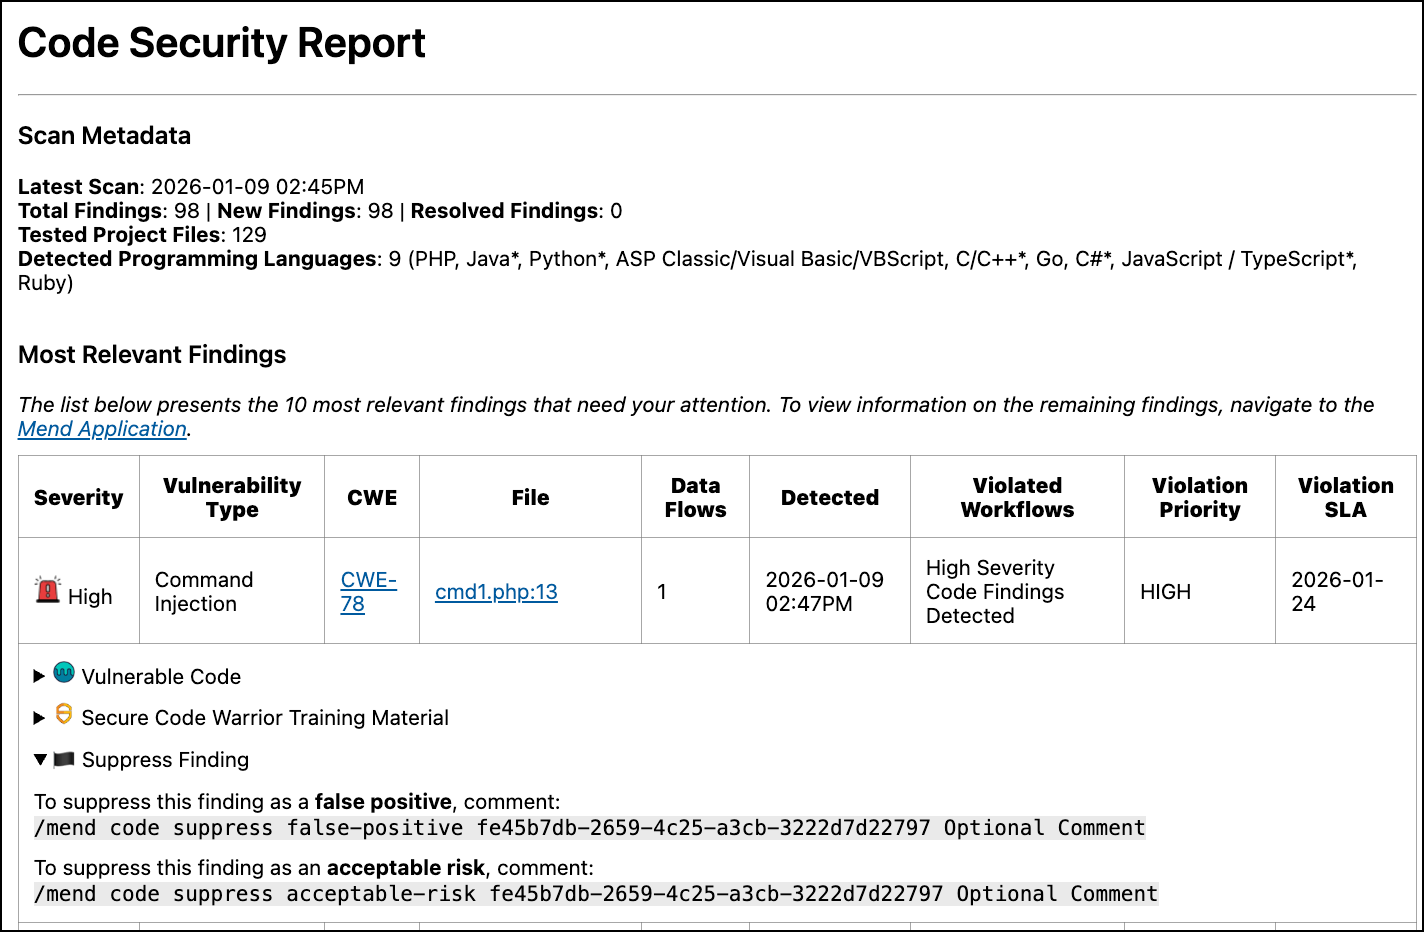Click the false-positive suppress command text
The height and width of the screenshot is (932, 1424).
click(590, 828)
